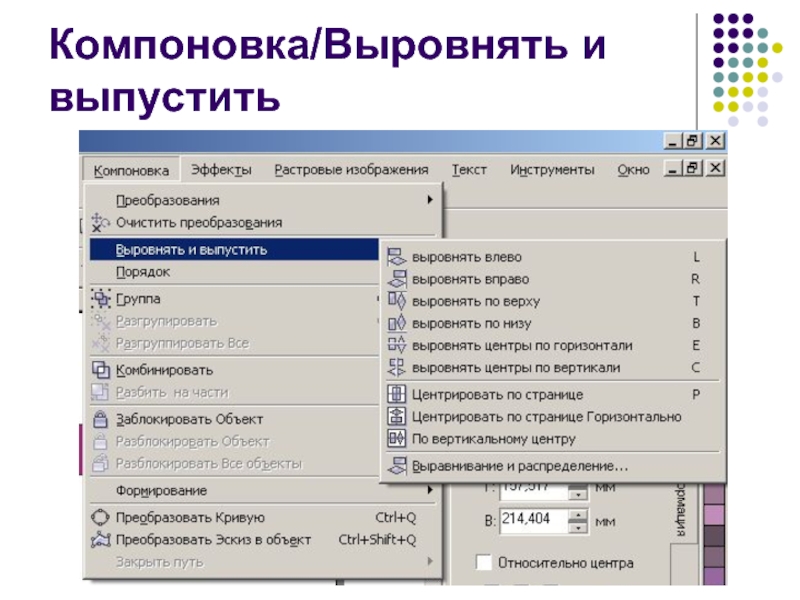Viewport: 800px width, 600px height.
Task: Click the Очистить преобразования icon
Action: [101, 222]
